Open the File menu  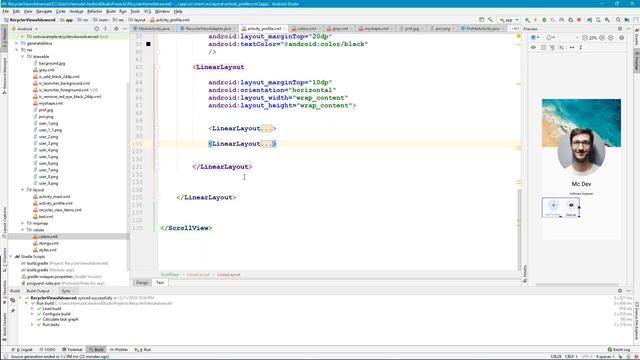click(6, 11)
